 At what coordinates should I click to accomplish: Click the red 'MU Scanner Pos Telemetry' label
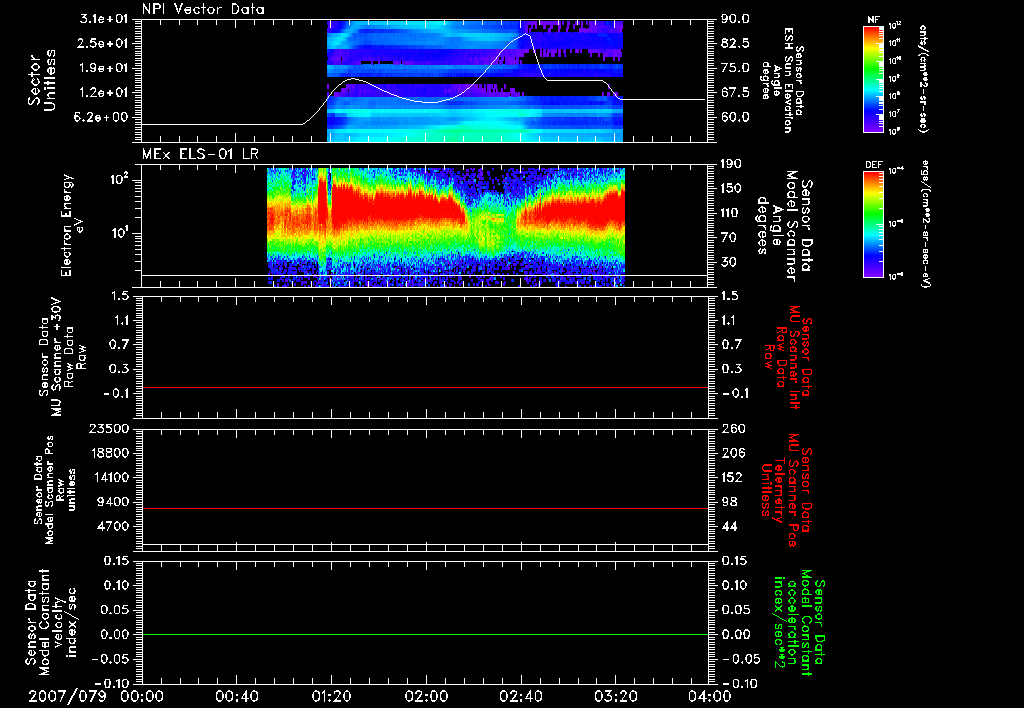[x=786, y=490]
